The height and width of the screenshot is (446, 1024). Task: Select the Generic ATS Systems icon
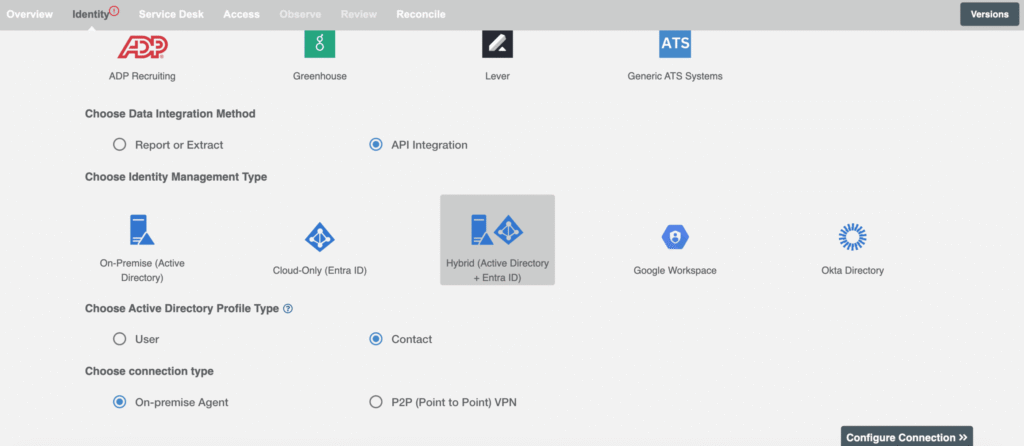point(675,44)
